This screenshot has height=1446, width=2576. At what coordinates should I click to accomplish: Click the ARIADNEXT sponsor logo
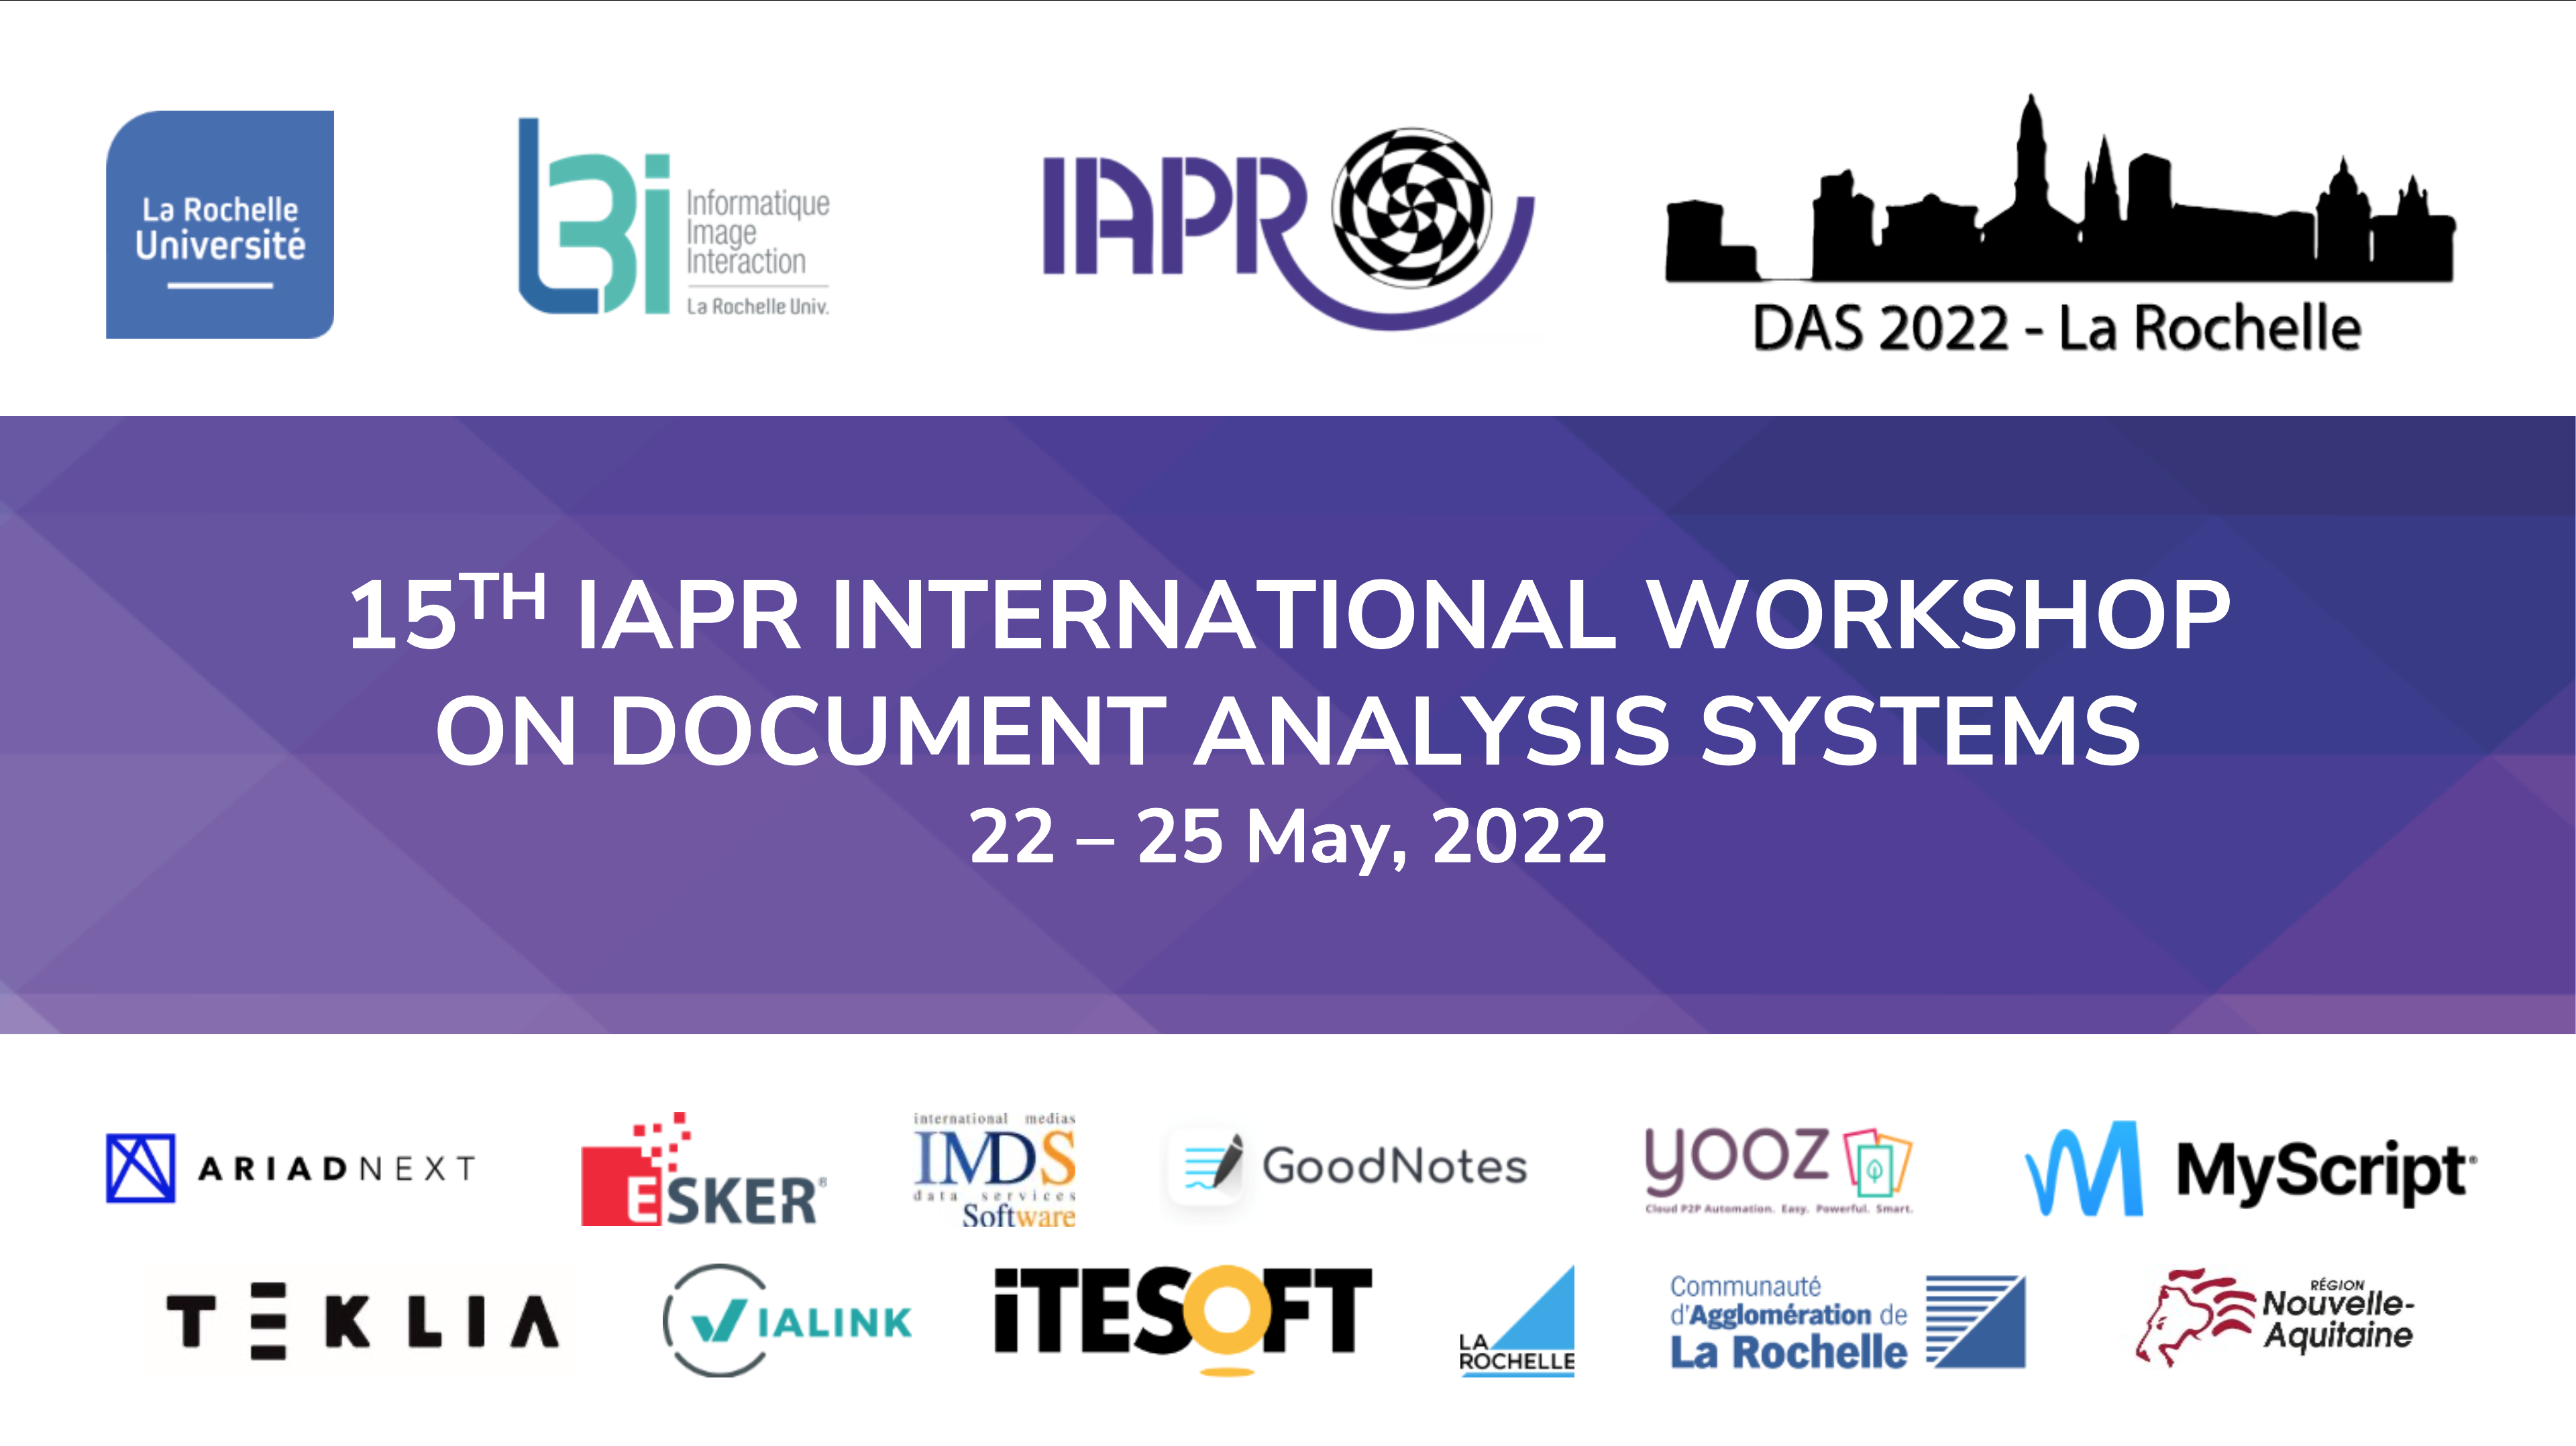coord(291,1168)
